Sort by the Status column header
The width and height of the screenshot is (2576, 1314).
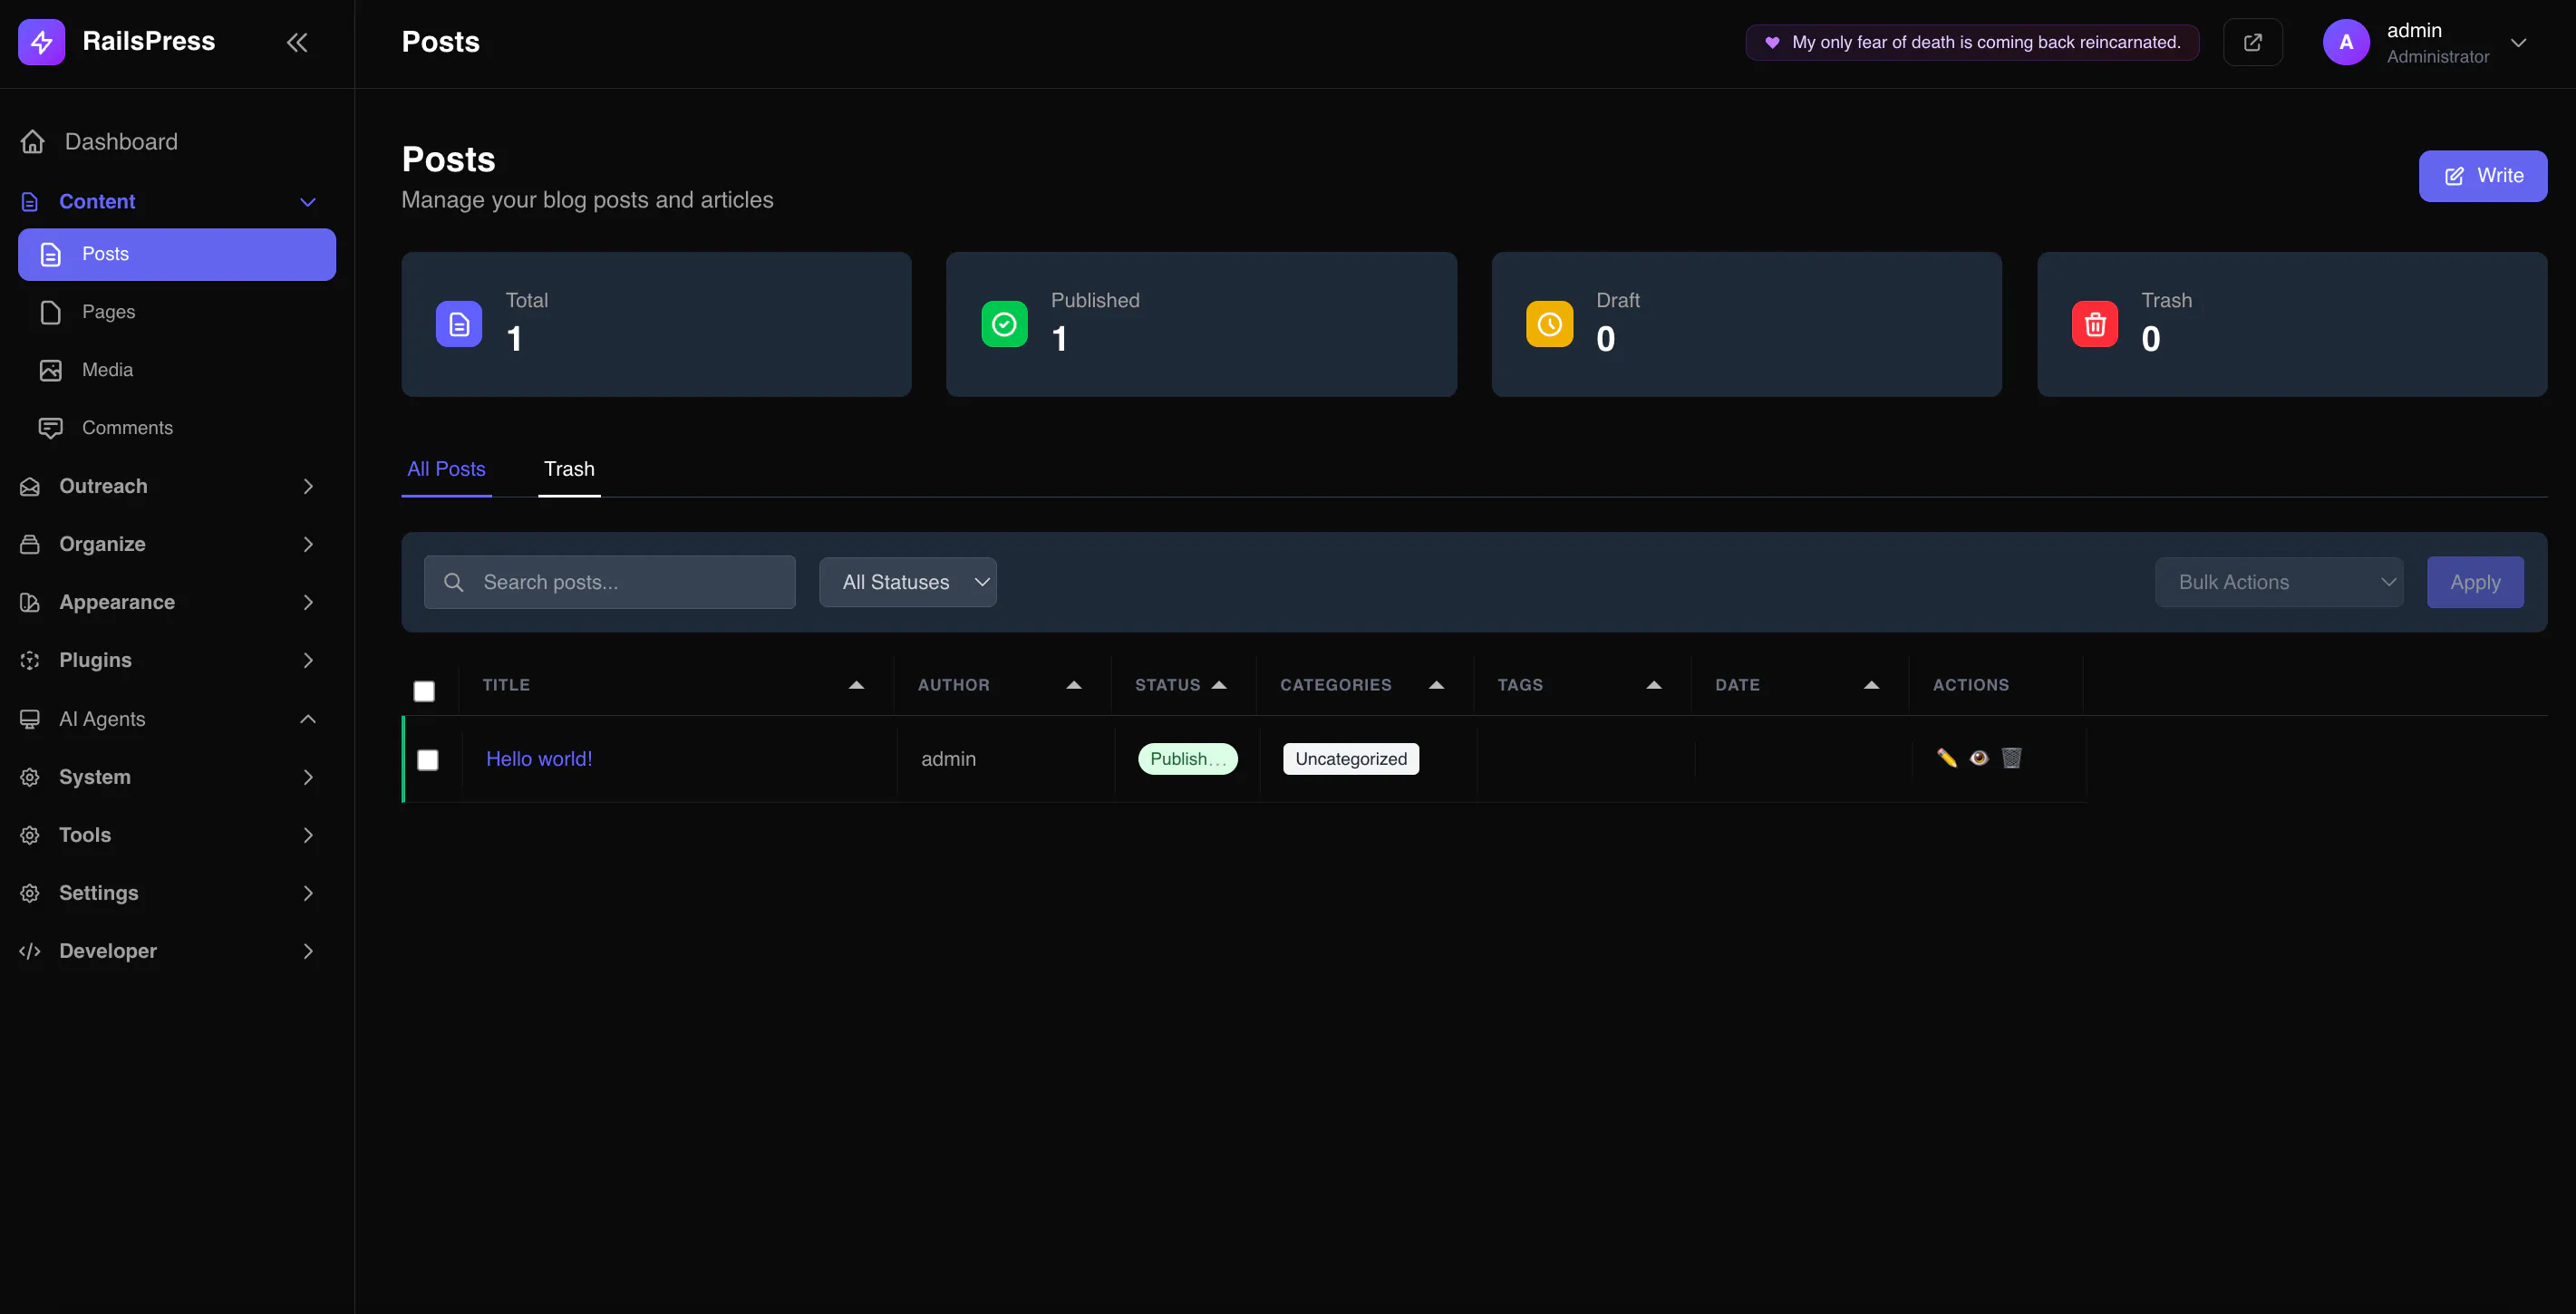pos(1183,685)
